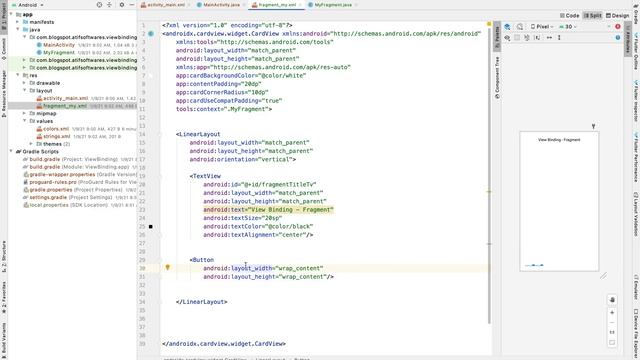Image resolution: width=640 pixels, height=360 pixels.
Task: Click the horizontal expand icon in design toolbar
Action: point(549,38)
